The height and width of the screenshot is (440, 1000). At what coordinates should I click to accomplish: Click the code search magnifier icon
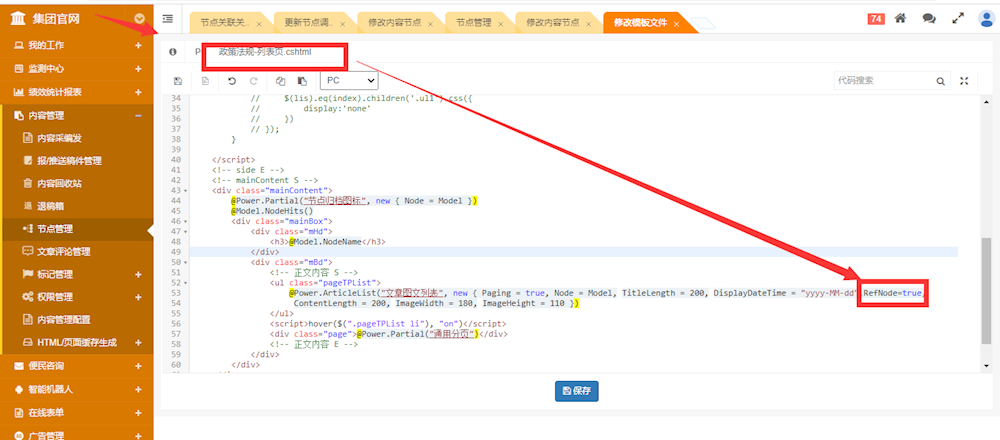(x=940, y=81)
